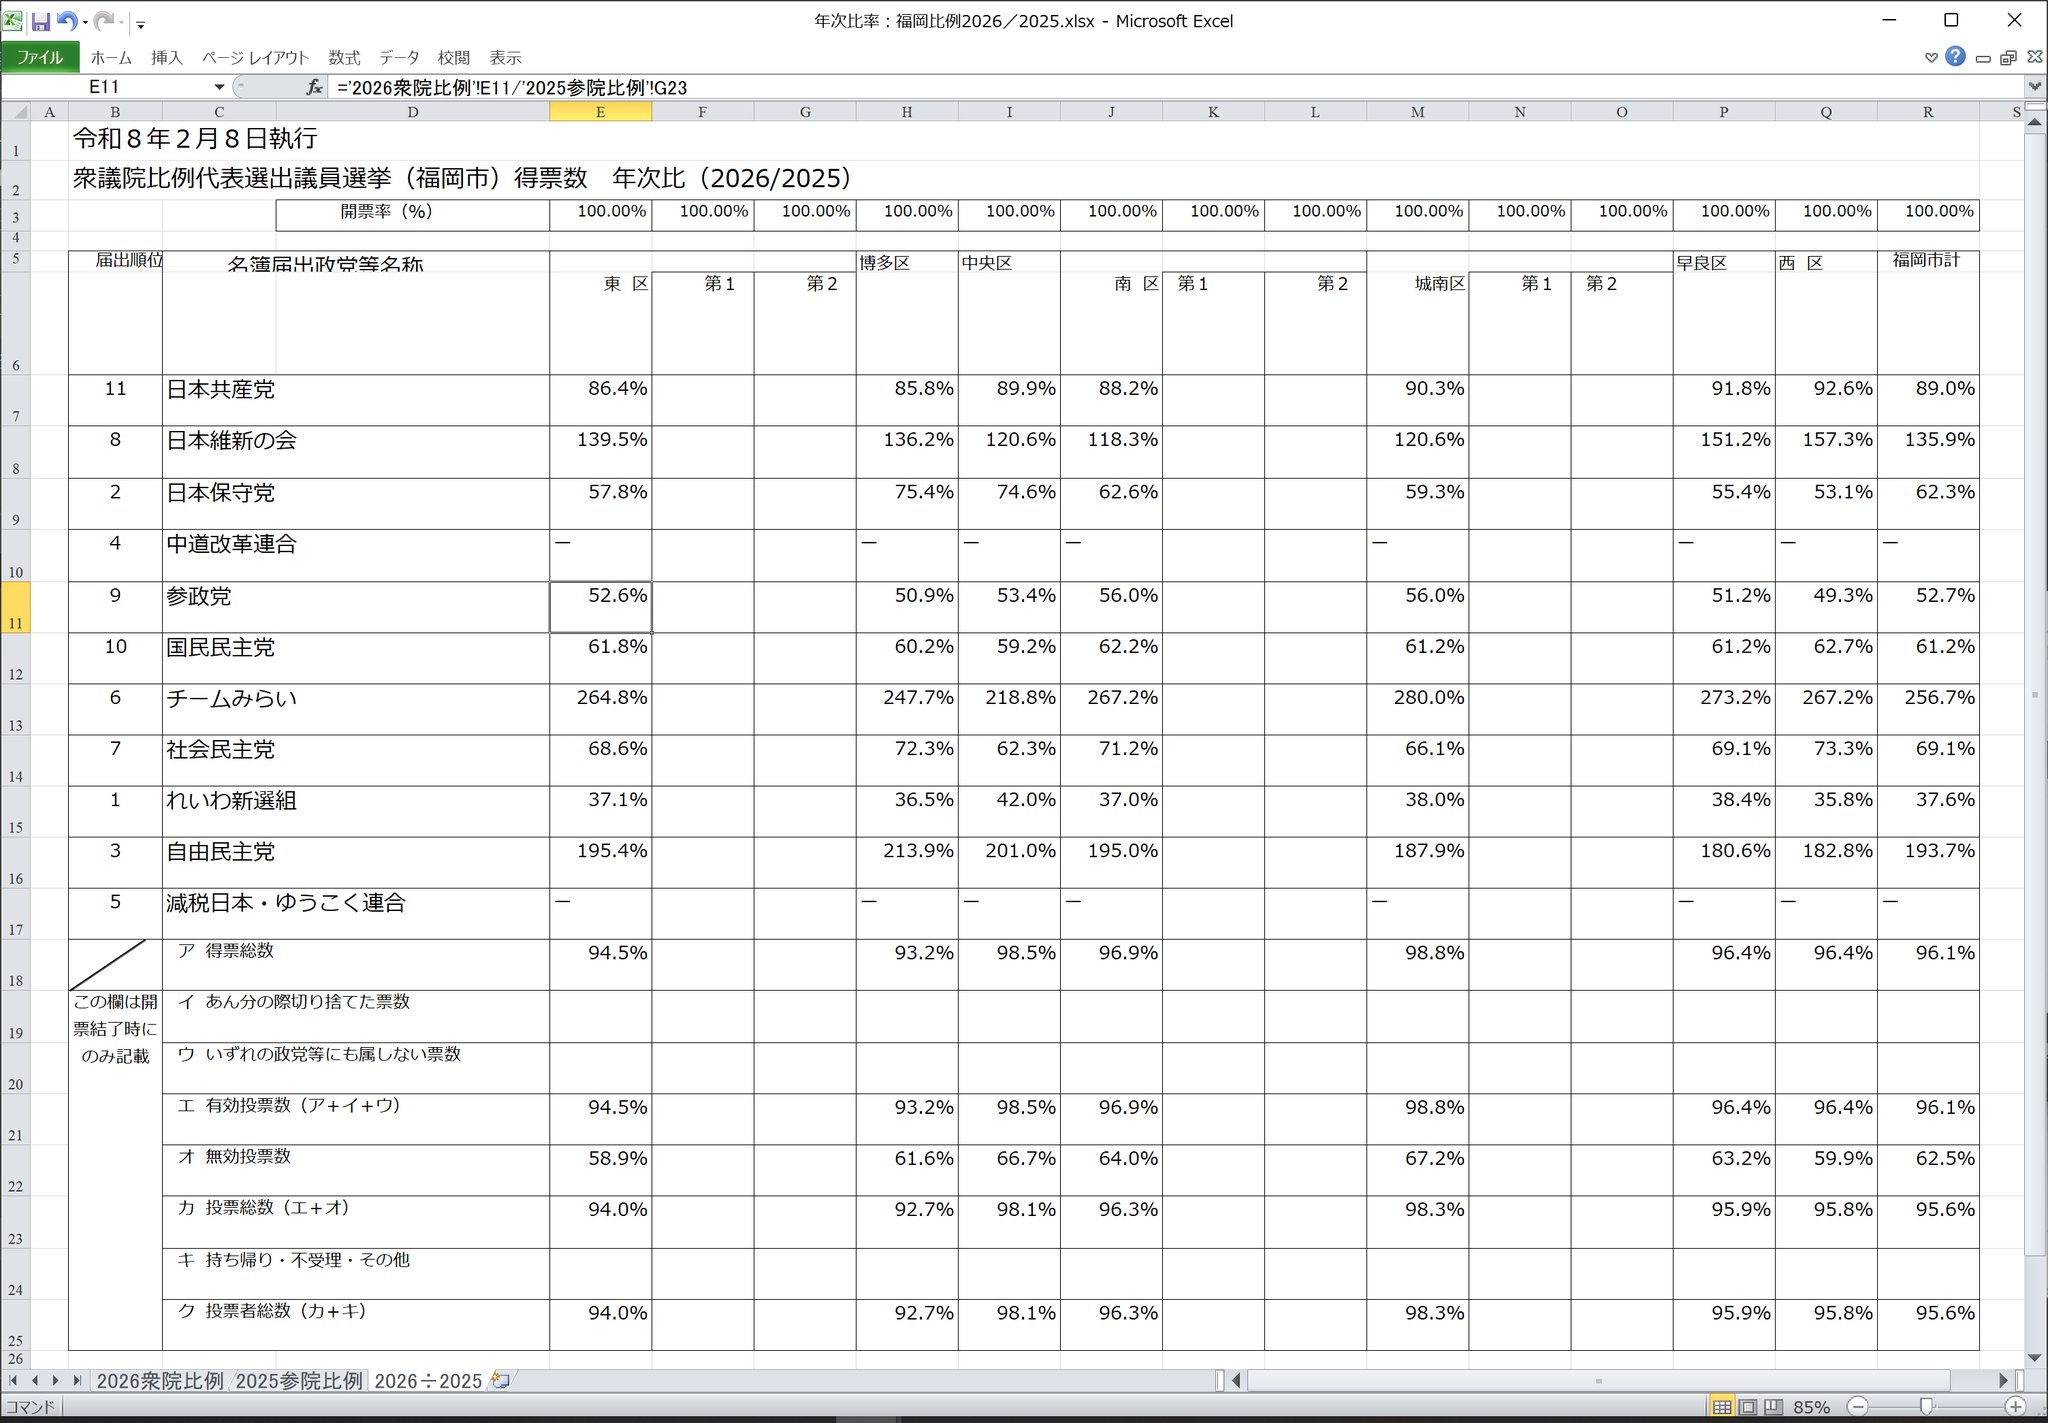Click the Insert Function fx icon
The width and height of the screenshot is (2048, 1423).
[x=314, y=87]
